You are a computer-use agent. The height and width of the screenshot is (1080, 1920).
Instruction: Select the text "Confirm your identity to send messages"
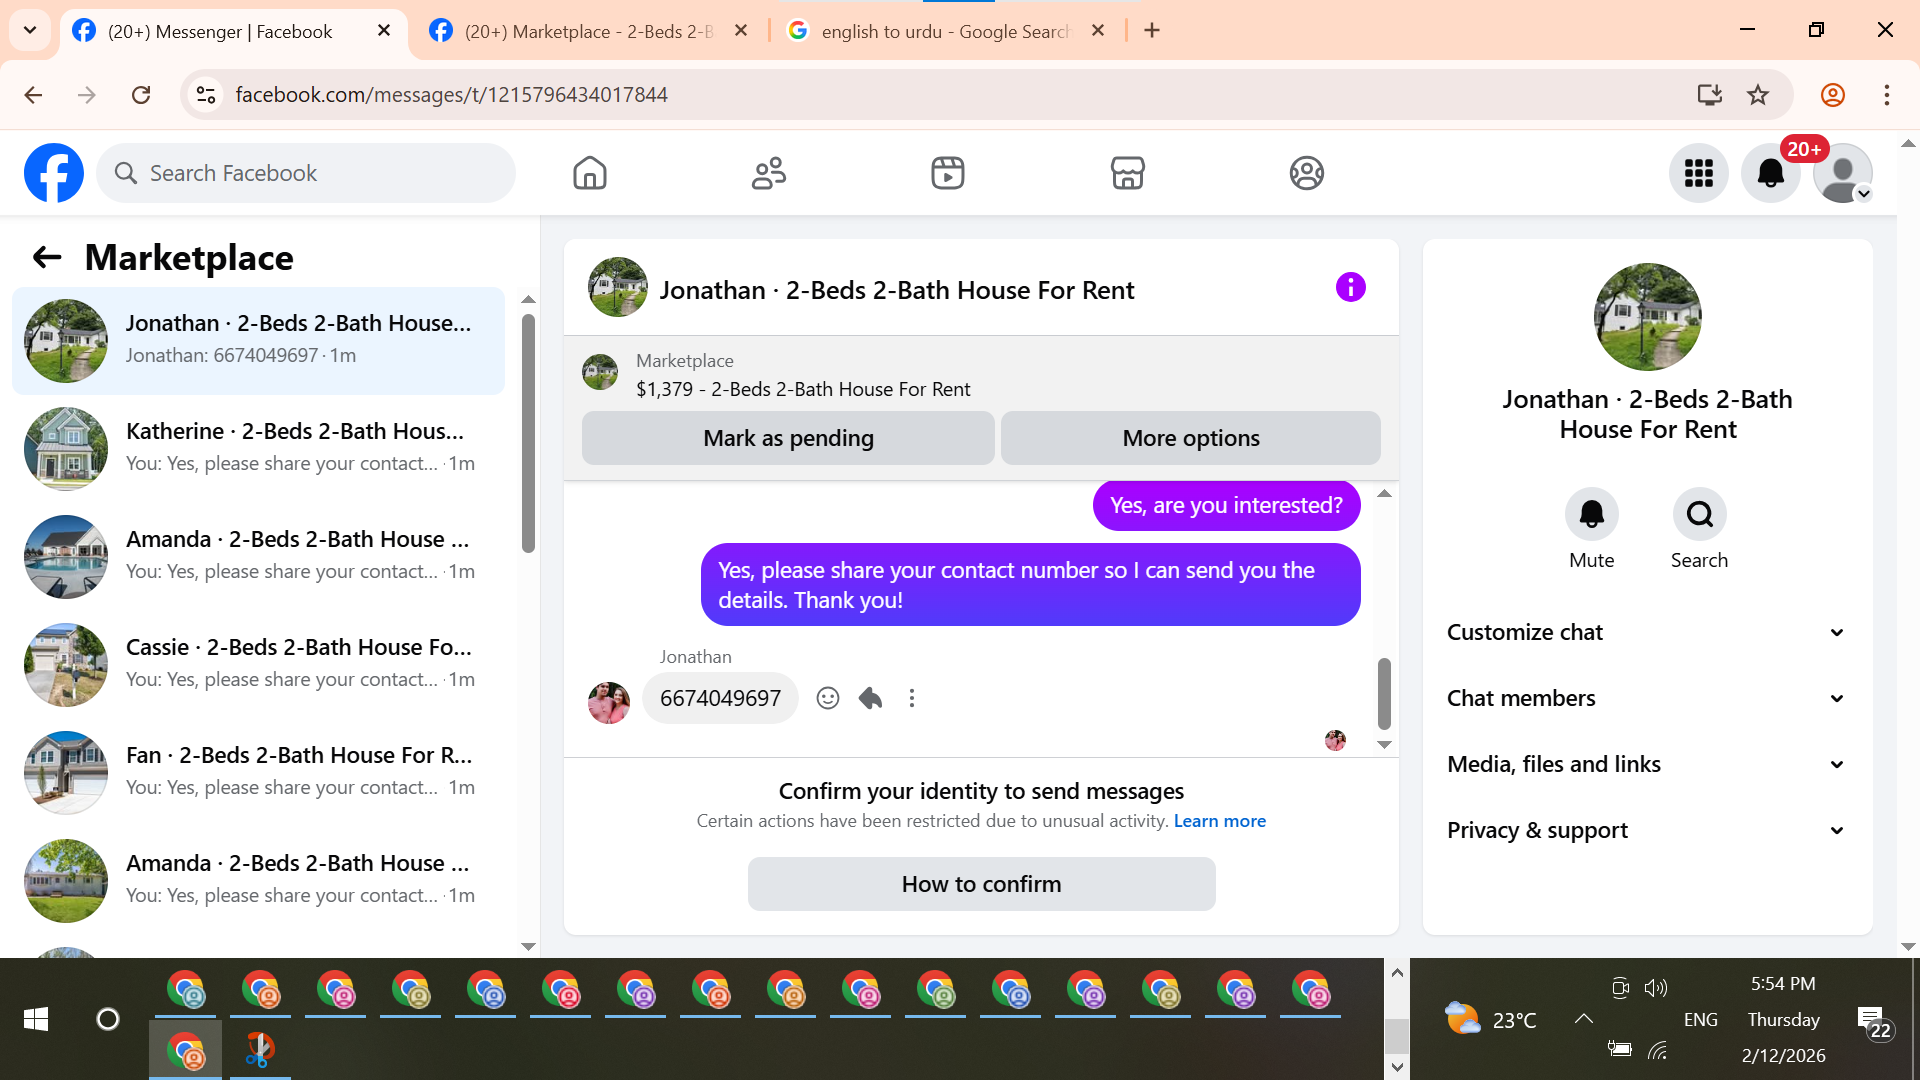[981, 791]
